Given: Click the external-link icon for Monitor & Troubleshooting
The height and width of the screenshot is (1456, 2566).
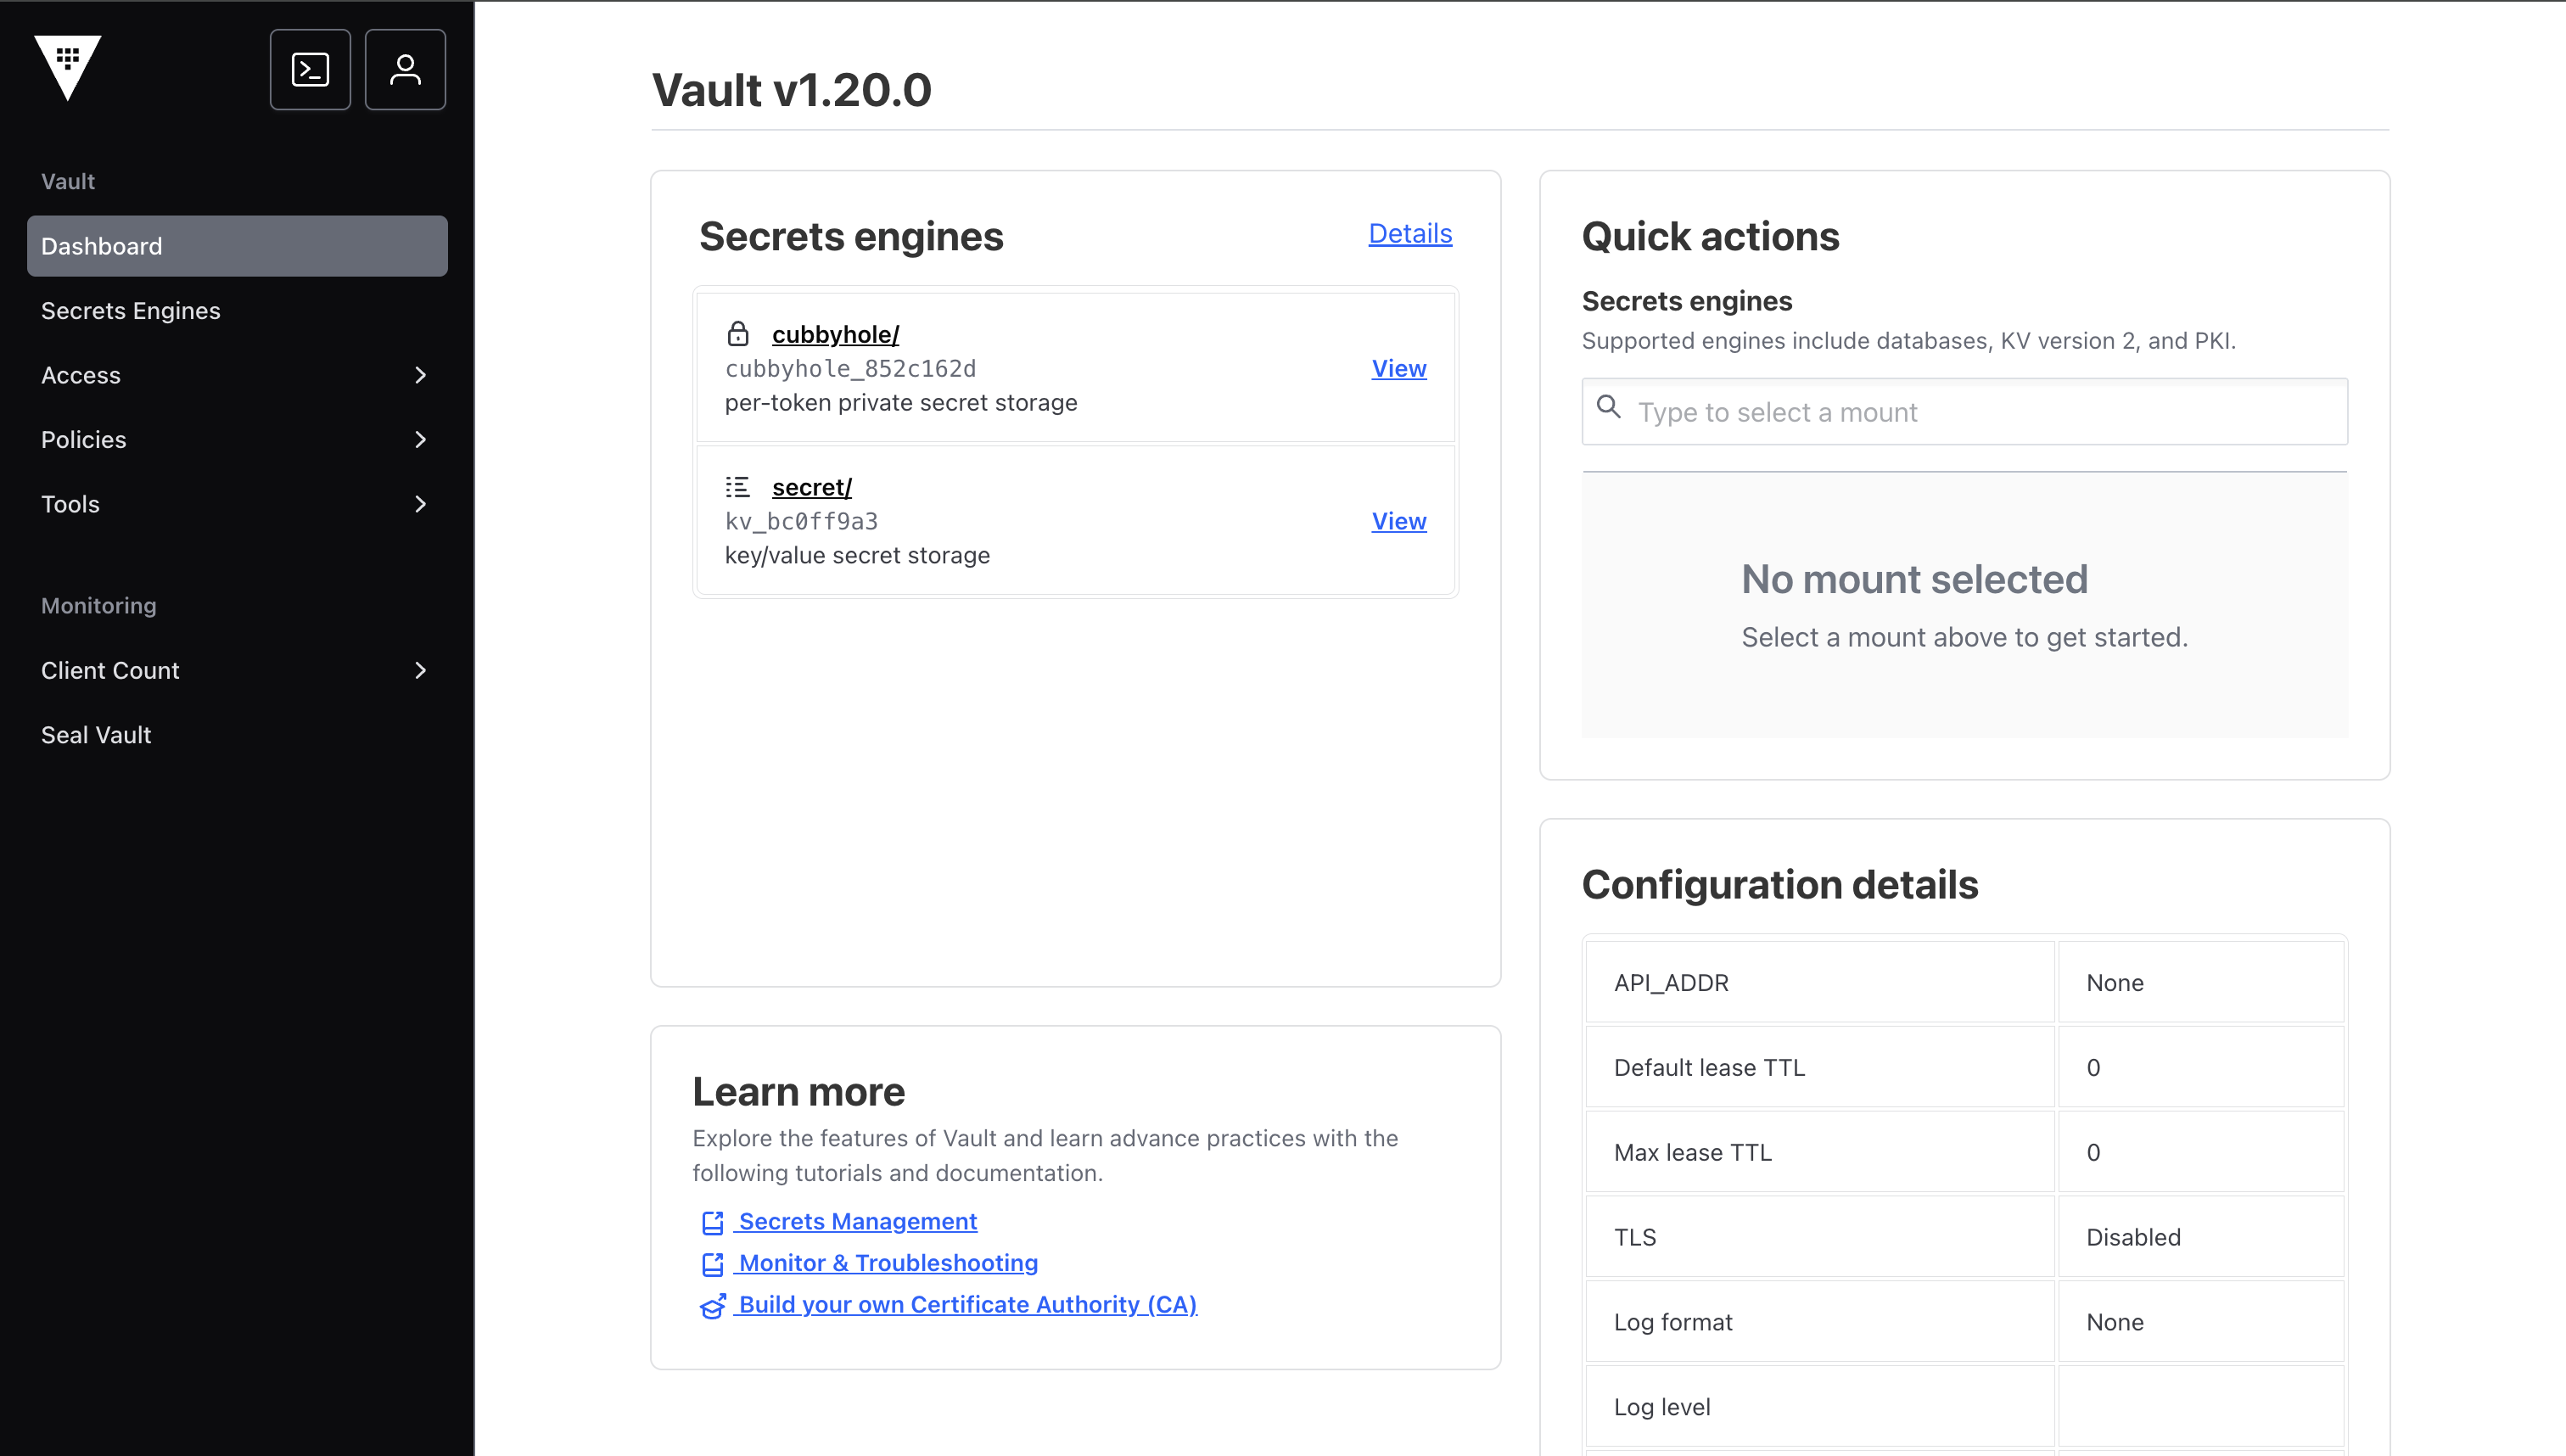Looking at the screenshot, I should pyautogui.click(x=712, y=1264).
